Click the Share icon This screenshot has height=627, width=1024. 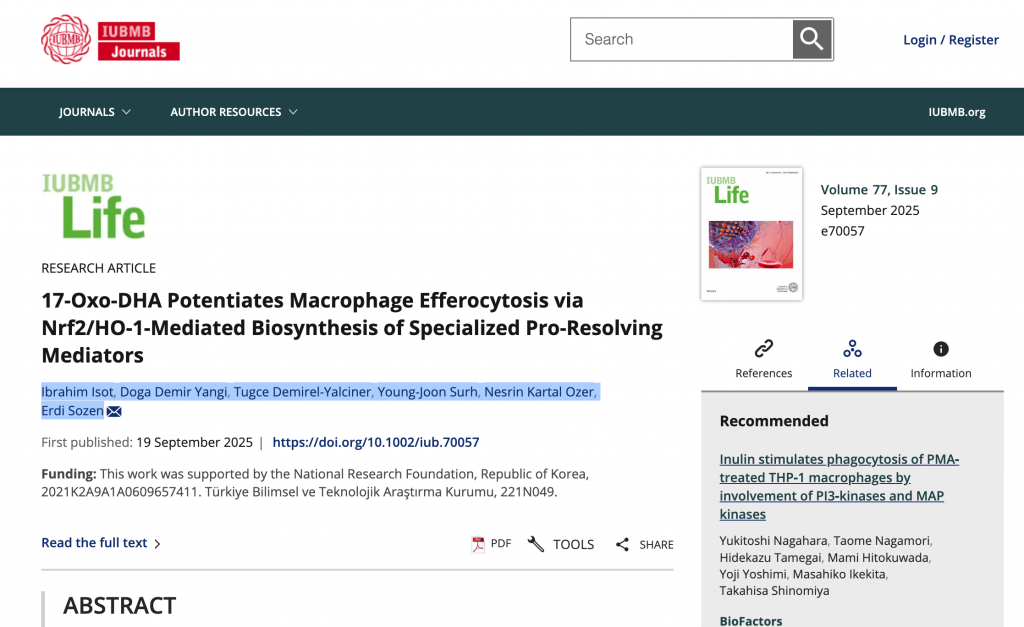click(x=622, y=544)
